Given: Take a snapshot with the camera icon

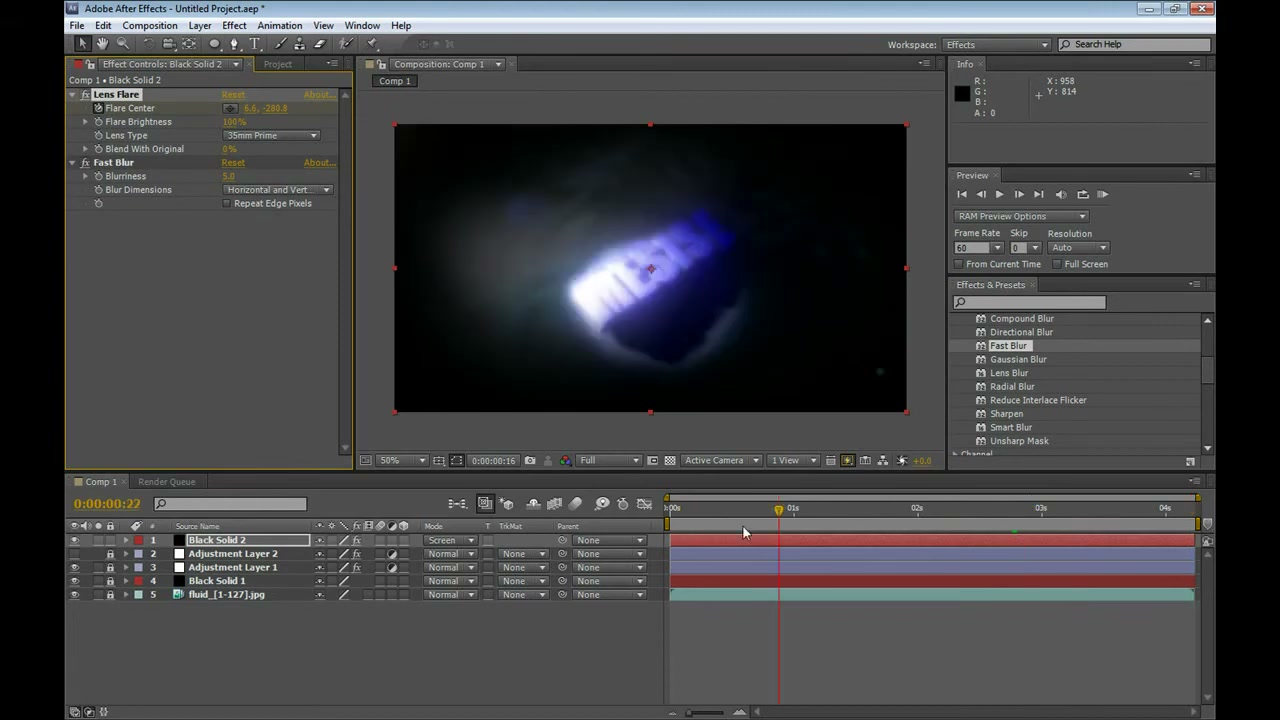Looking at the screenshot, I should 530,460.
